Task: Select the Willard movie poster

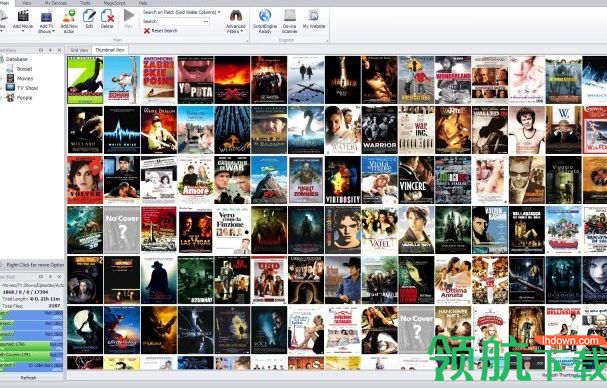Action: pyautogui.click(x=85, y=130)
